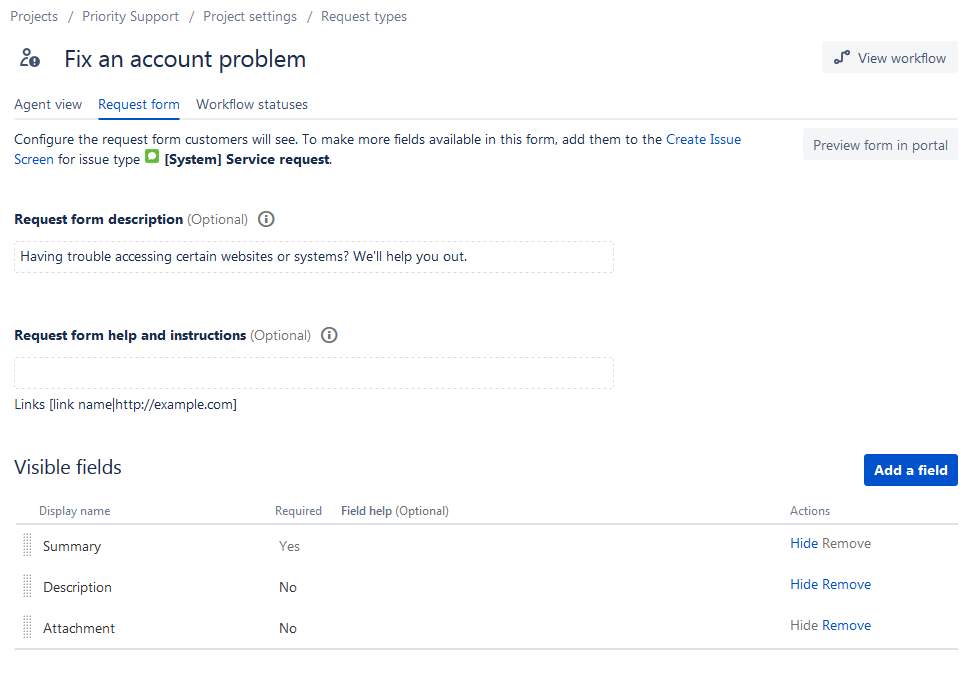Grab the drag handle for Summary row
This screenshot has height=673, width=977.
coord(27,546)
